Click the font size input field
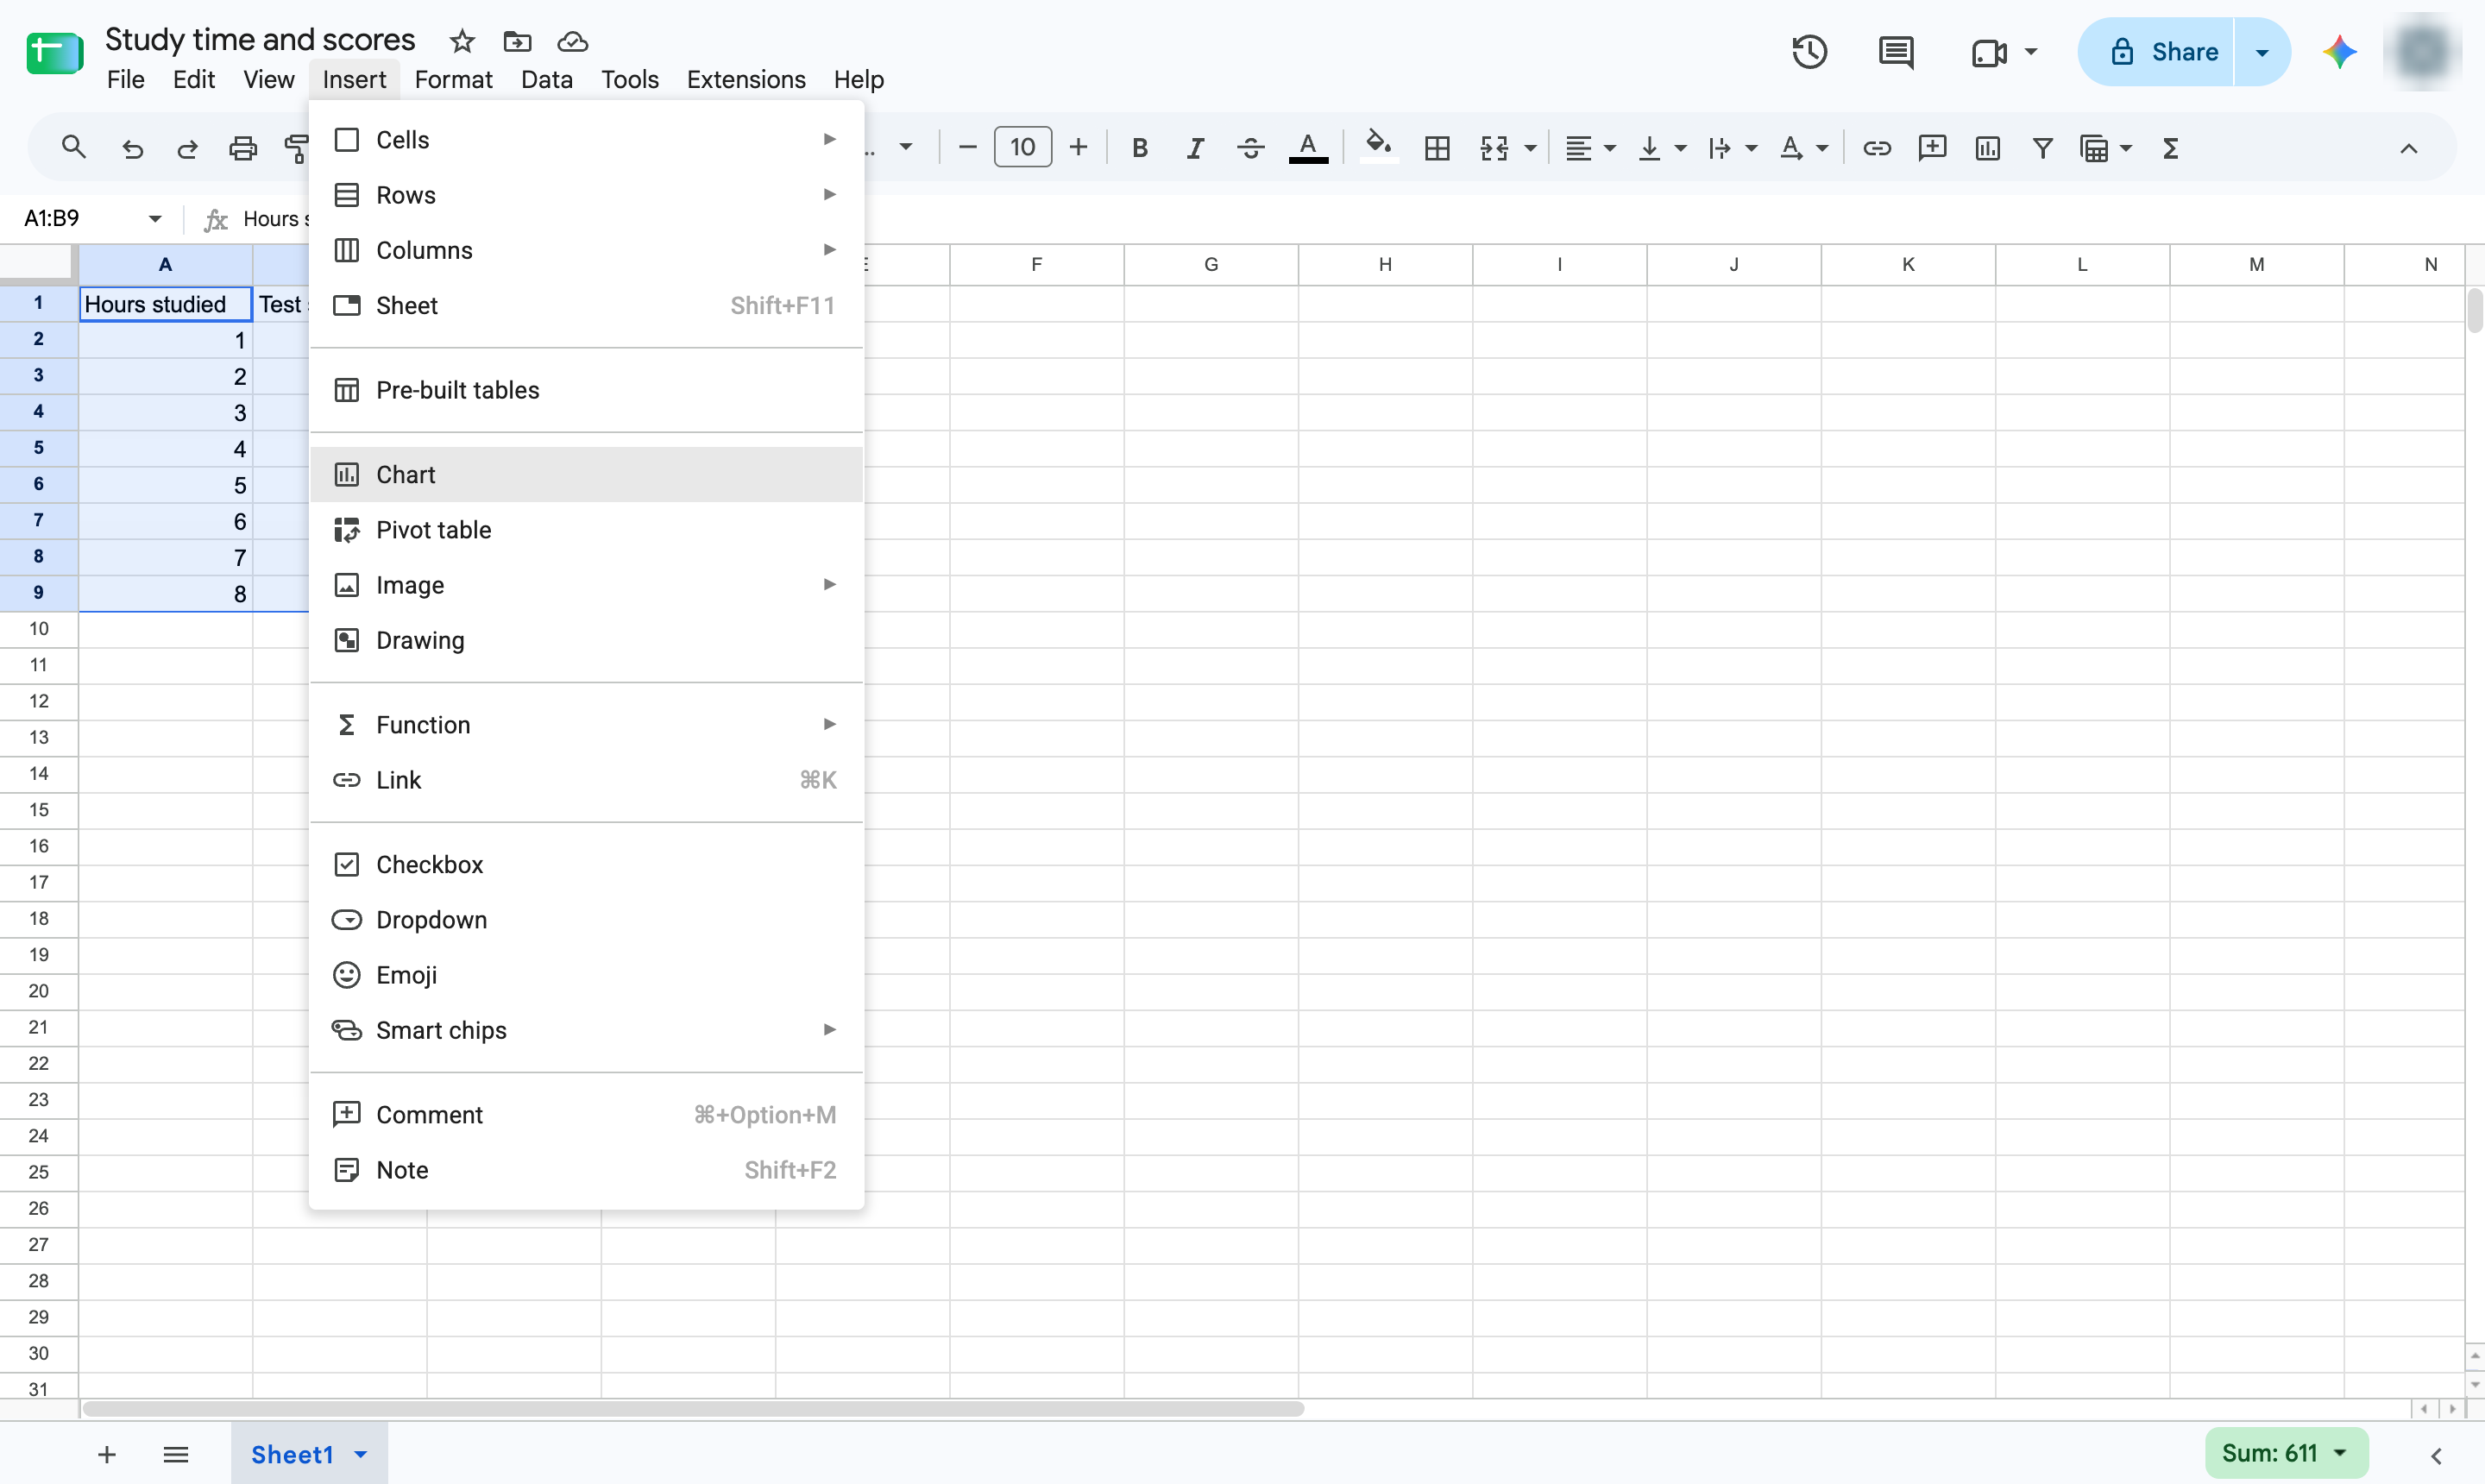This screenshot has width=2485, height=1484. click(x=1023, y=148)
